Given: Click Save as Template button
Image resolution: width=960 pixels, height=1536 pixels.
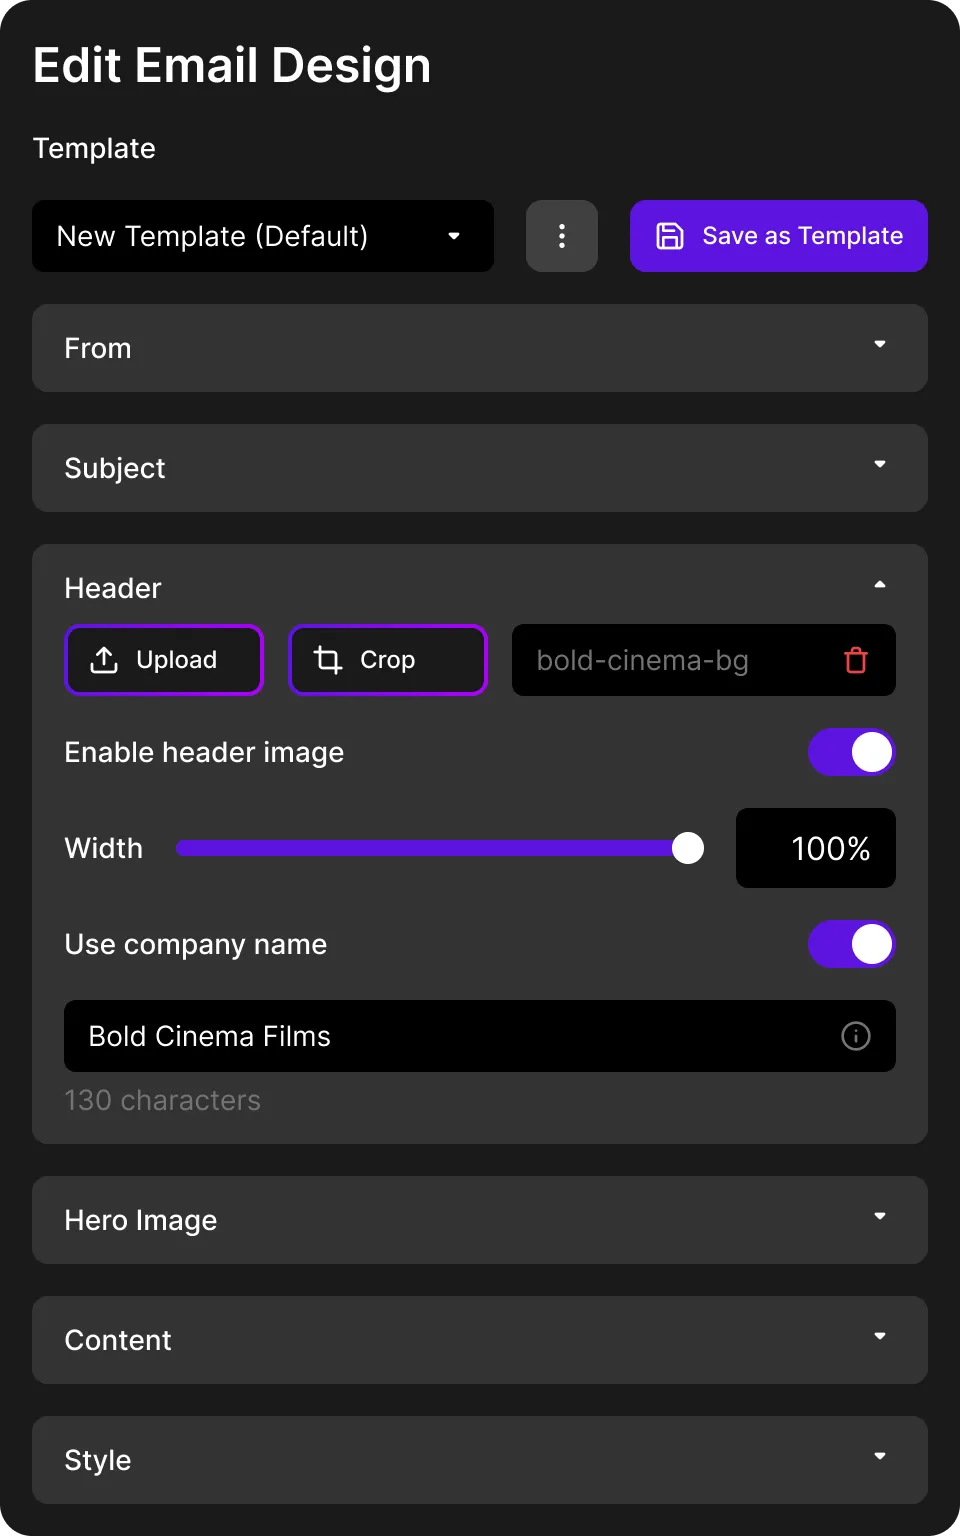Looking at the screenshot, I should (779, 236).
